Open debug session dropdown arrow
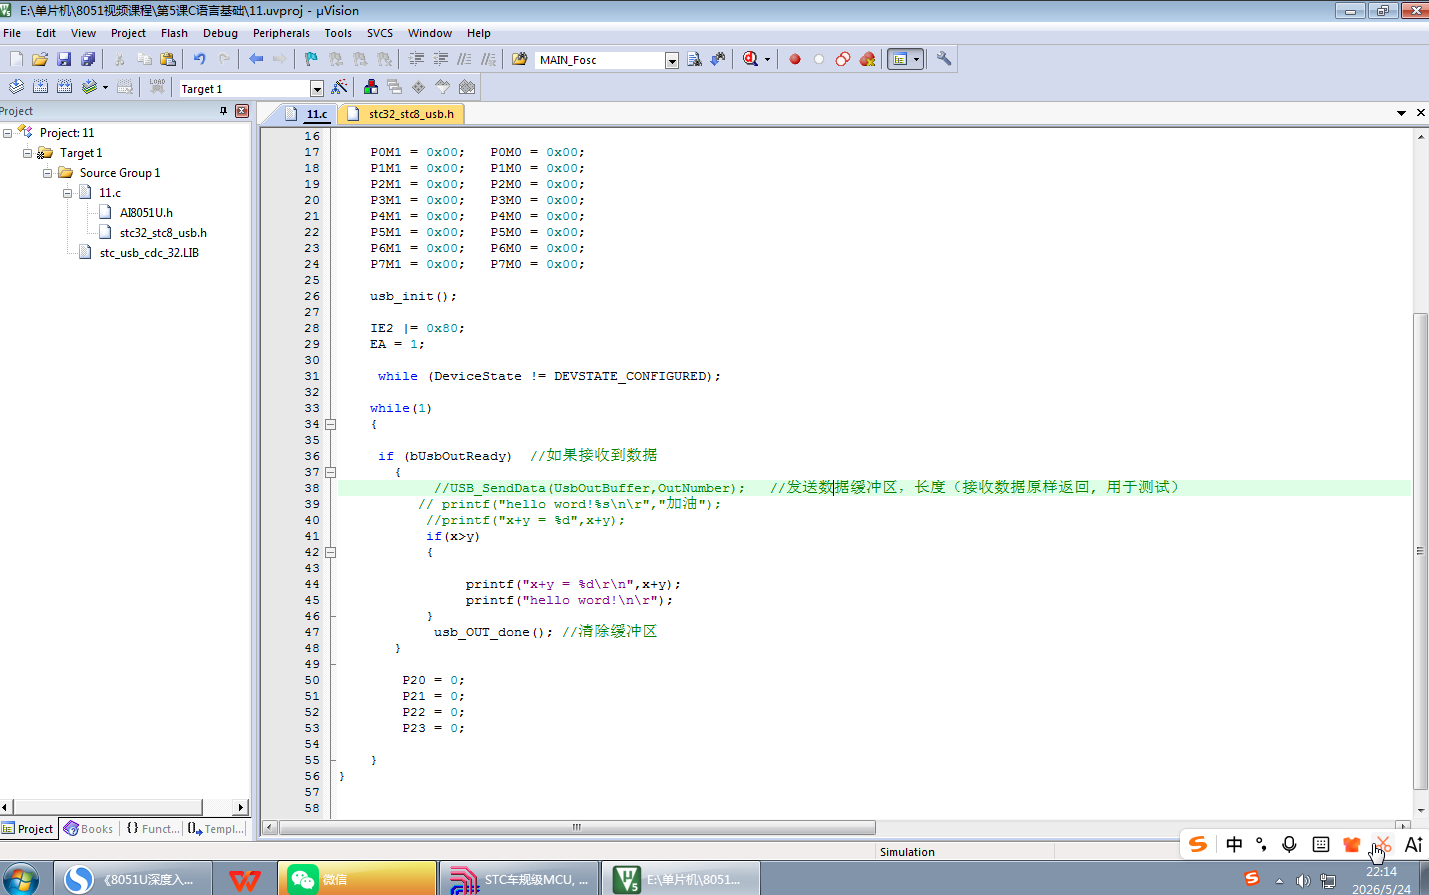 [767, 59]
